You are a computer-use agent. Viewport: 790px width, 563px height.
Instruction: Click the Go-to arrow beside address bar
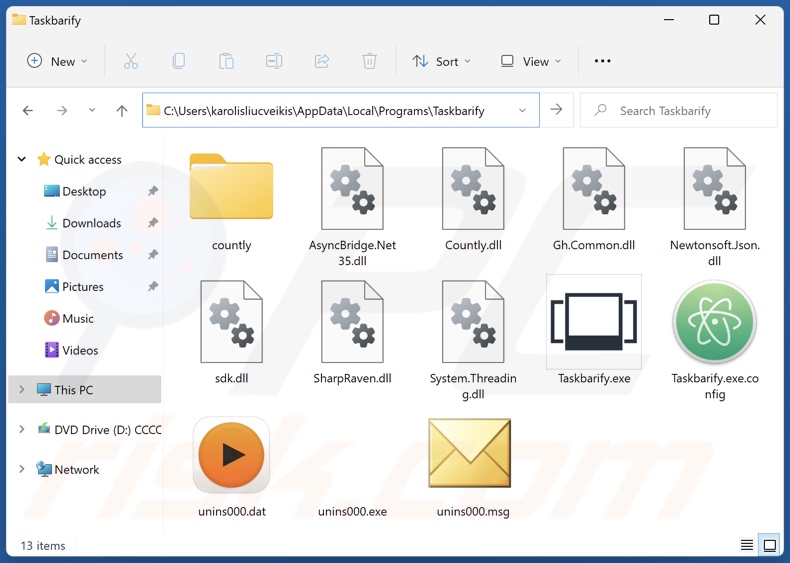point(556,110)
